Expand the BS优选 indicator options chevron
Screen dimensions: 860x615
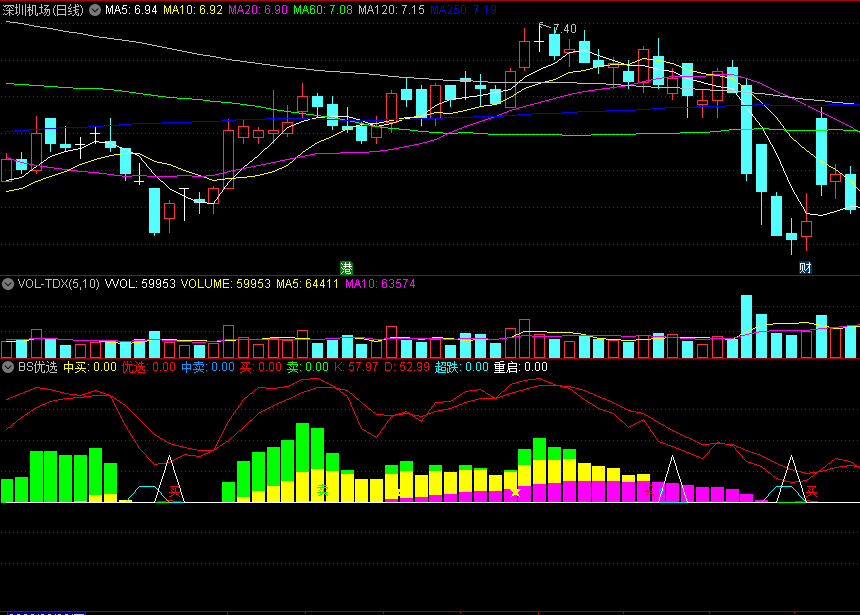click(8, 367)
